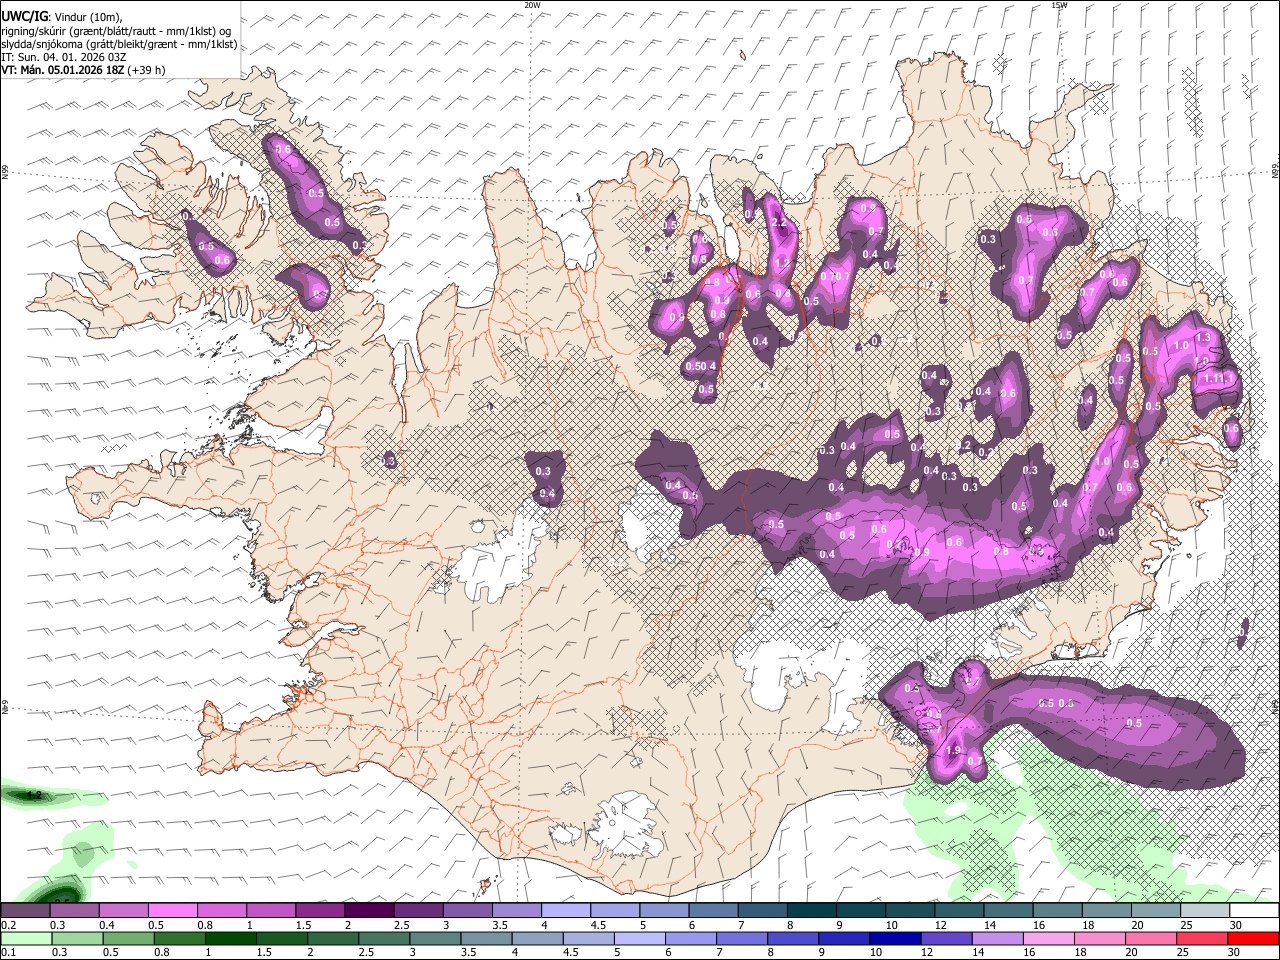The image size is (1280, 960).
Task: Click the 1.9 snowfall value near south coast
Action: pyautogui.click(x=953, y=750)
